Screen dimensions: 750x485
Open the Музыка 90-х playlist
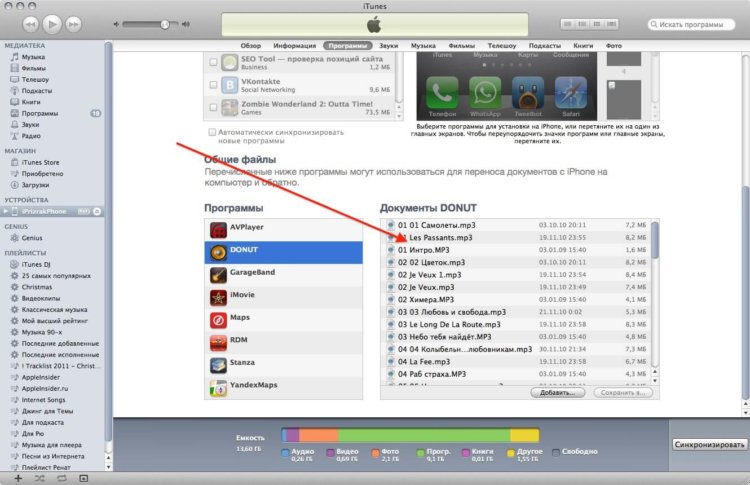[42, 332]
